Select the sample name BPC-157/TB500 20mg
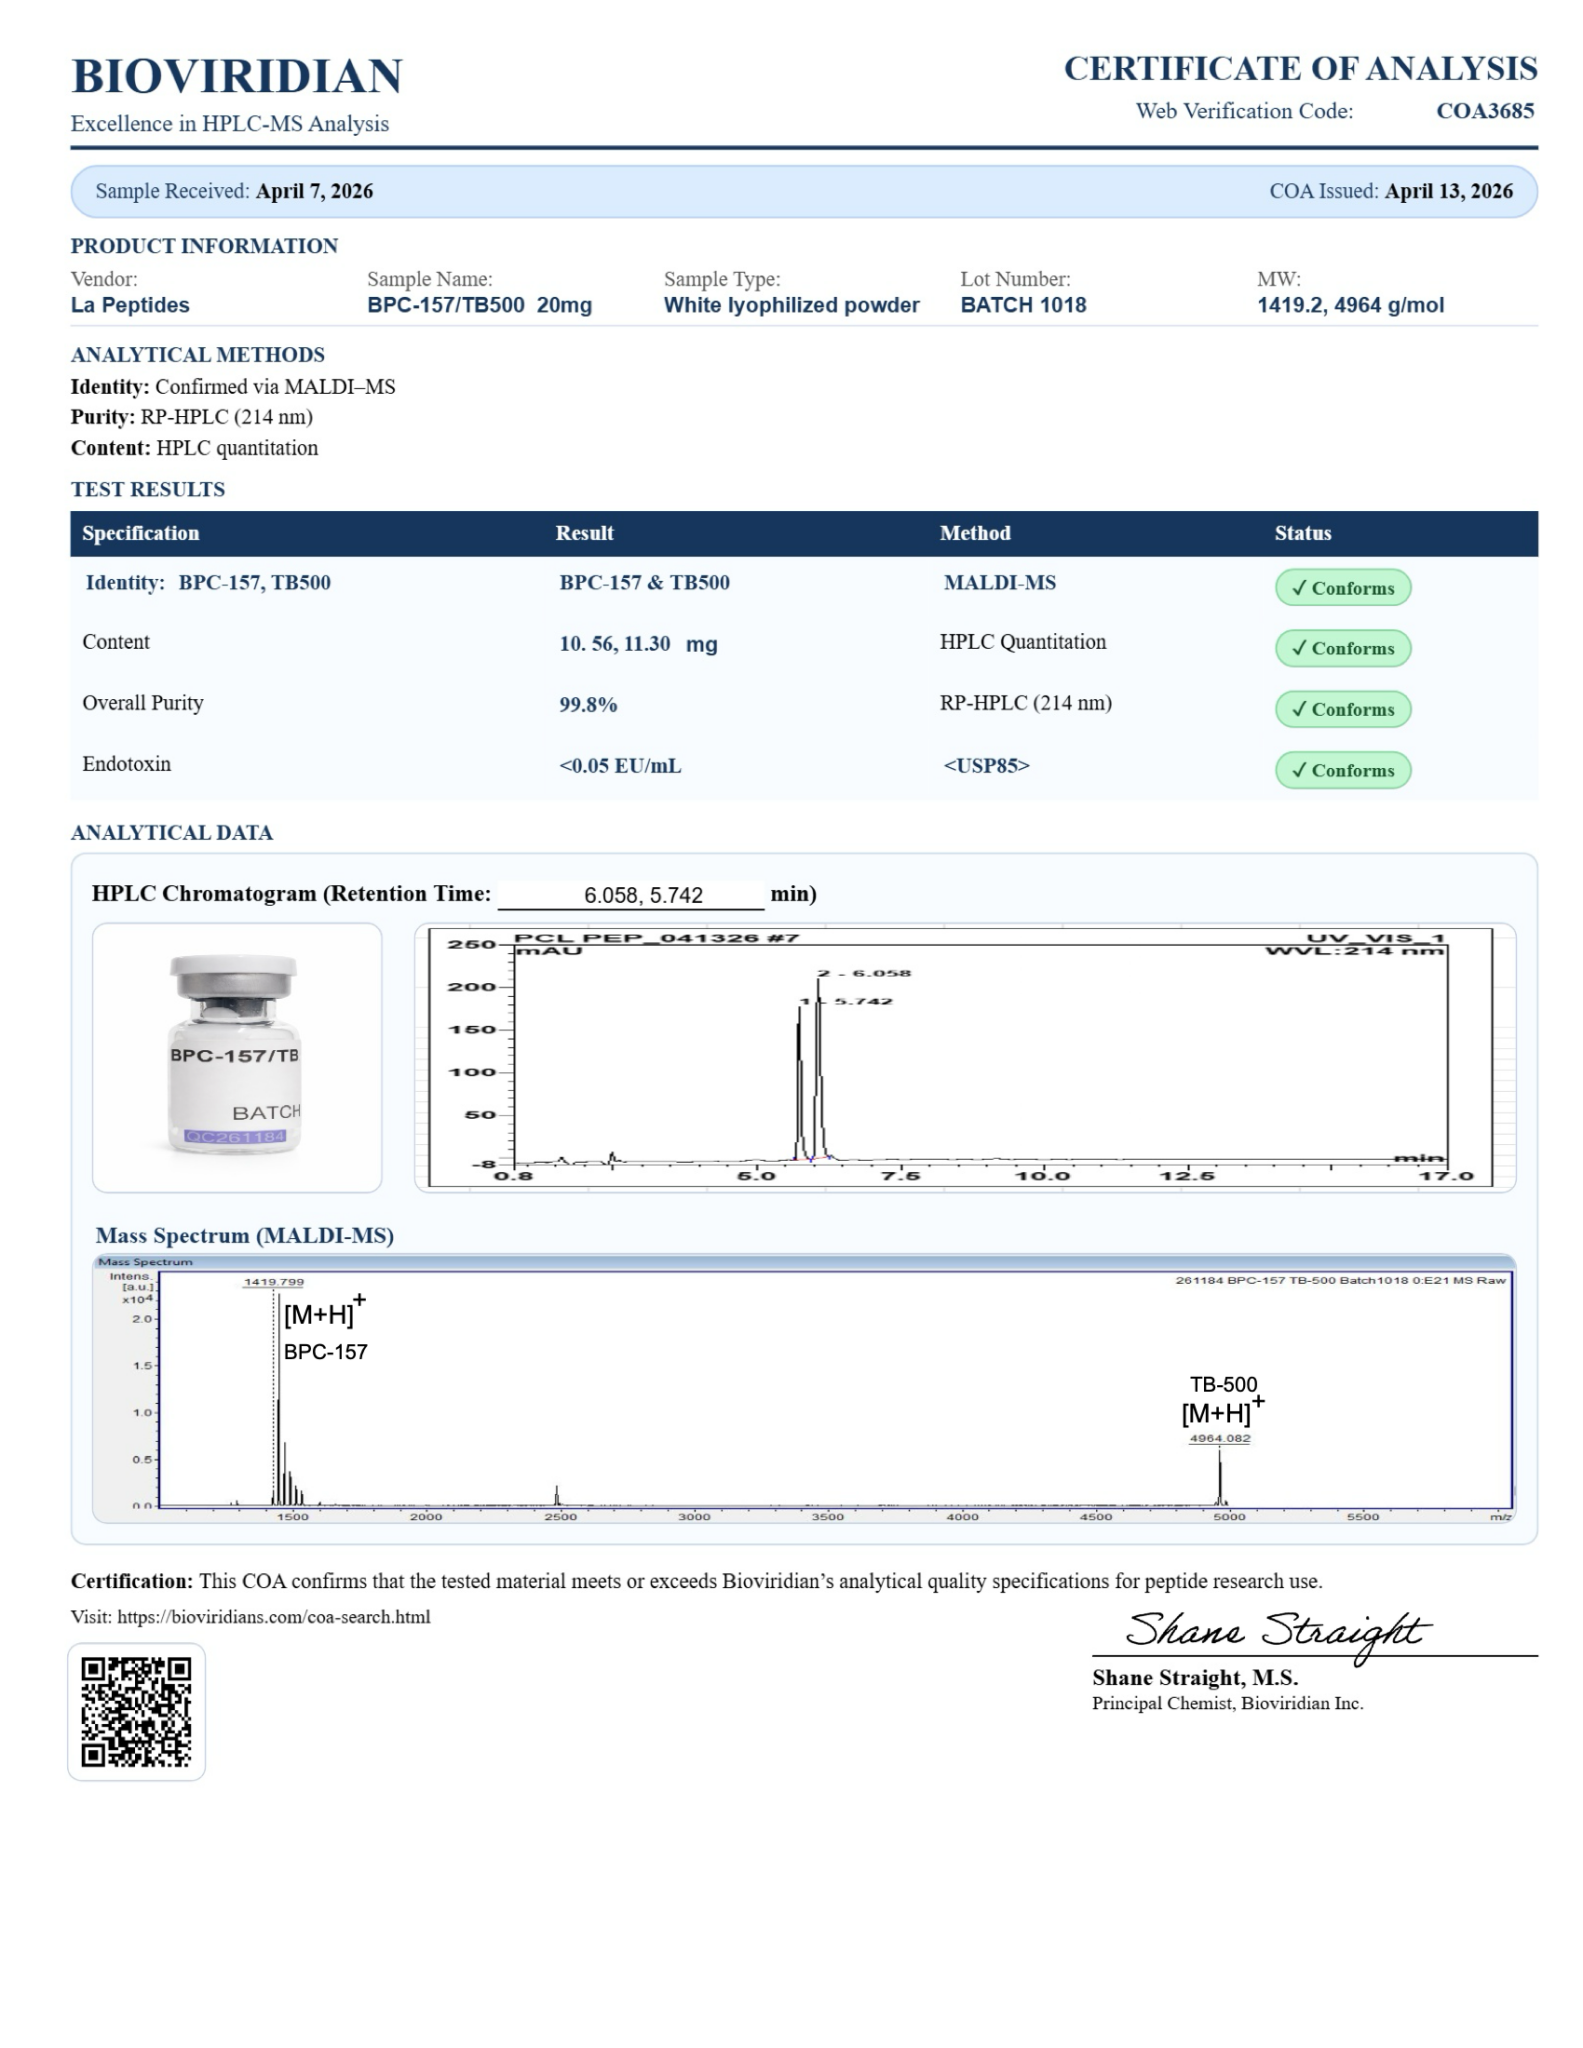The height and width of the screenshot is (2048, 1583). pos(480,305)
